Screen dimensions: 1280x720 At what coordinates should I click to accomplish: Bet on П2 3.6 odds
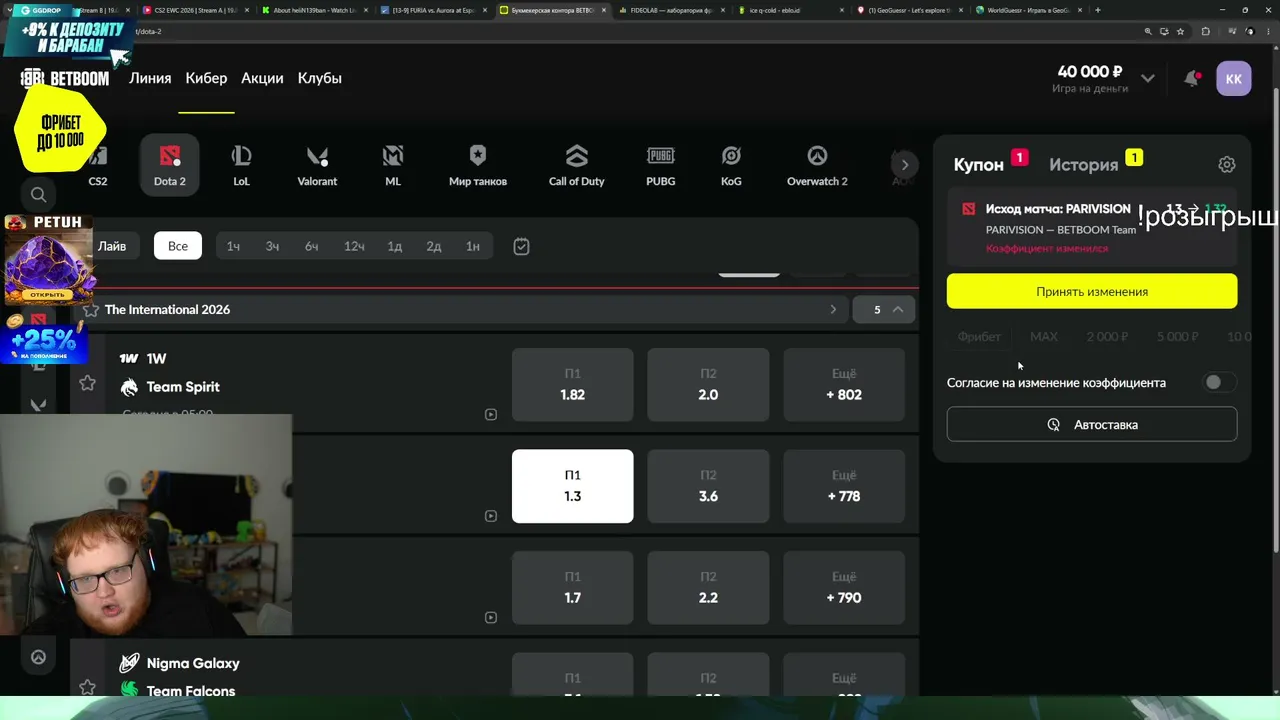pyautogui.click(x=708, y=486)
